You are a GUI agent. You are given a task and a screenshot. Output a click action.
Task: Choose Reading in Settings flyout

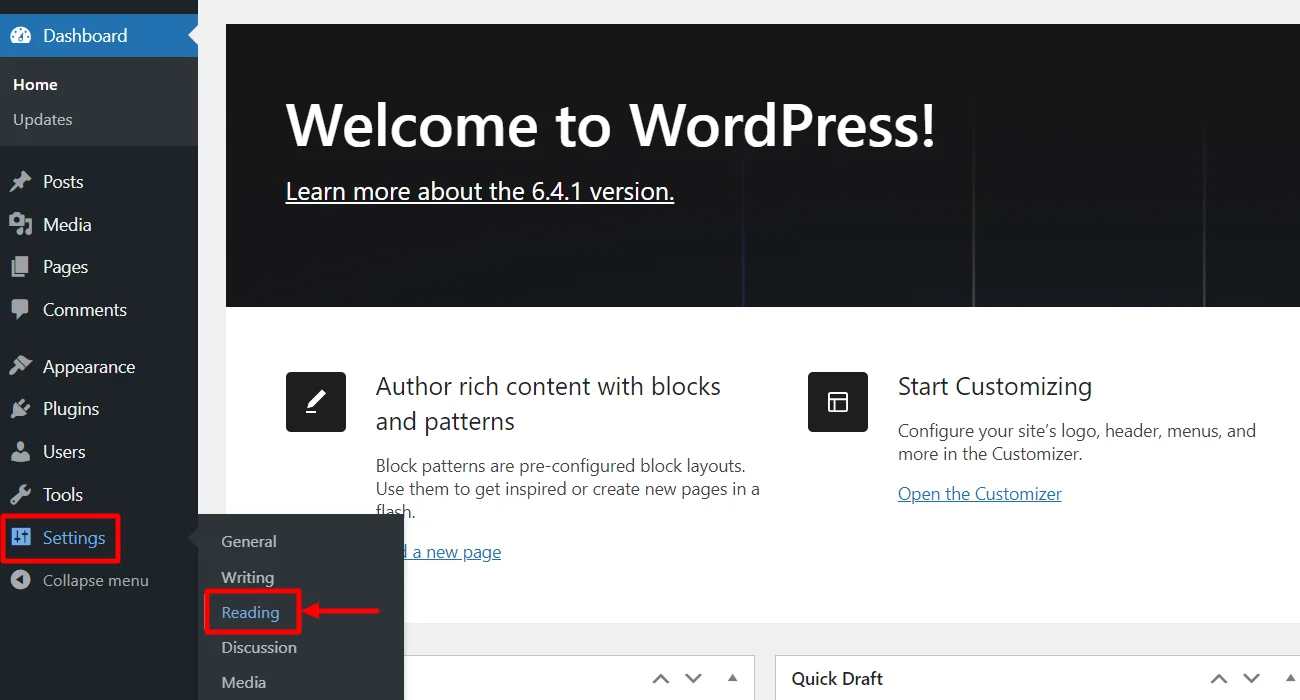pyautogui.click(x=250, y=613)
